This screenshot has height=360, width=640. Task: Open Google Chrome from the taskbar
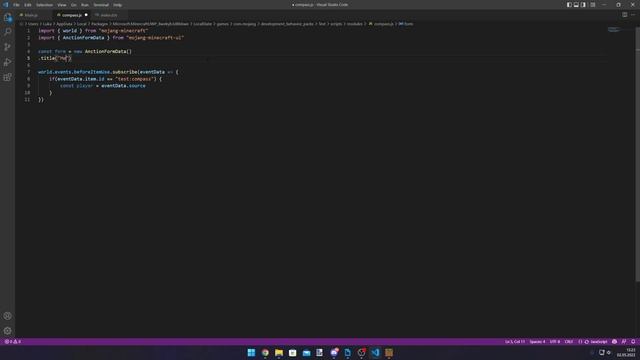(x=265, y=352)
